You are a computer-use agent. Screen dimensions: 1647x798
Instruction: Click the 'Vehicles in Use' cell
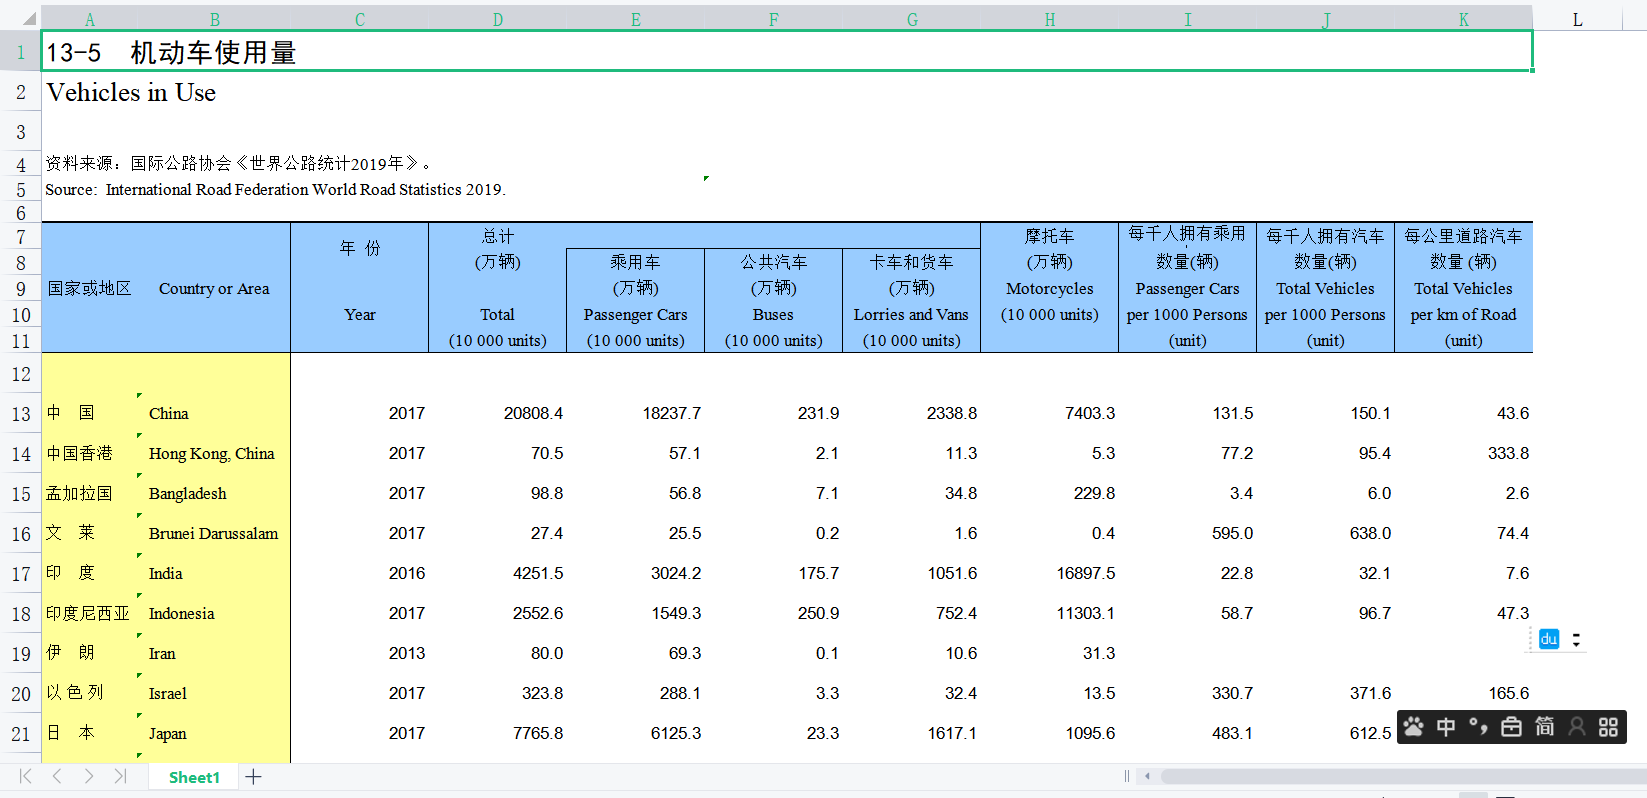point(131,92)
